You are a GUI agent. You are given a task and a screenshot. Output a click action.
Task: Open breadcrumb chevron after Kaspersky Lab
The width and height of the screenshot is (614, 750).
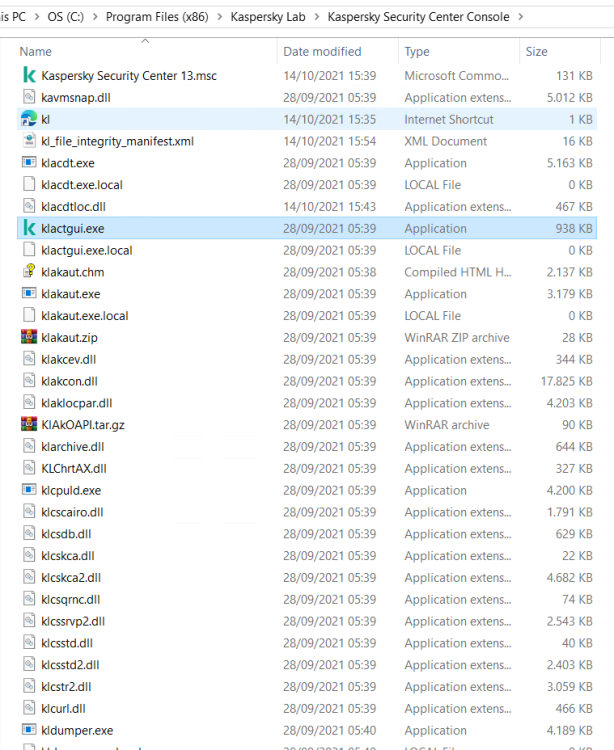(317, 17)
